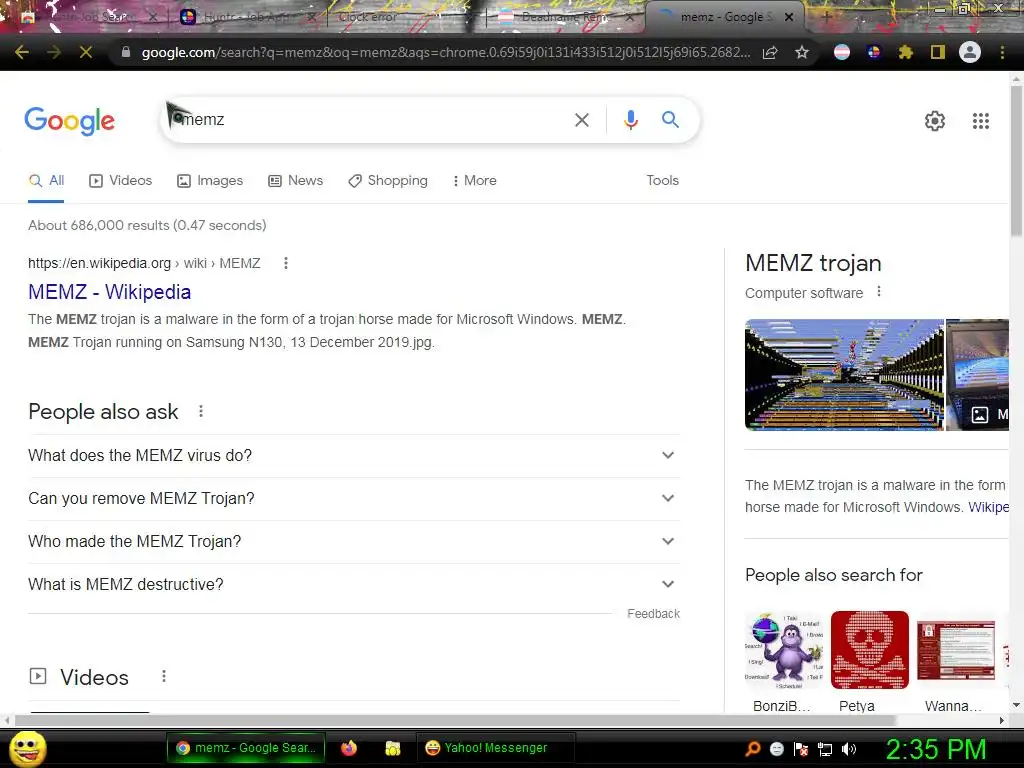Open options dots beside Wikipedia result URL

[285, 263]
